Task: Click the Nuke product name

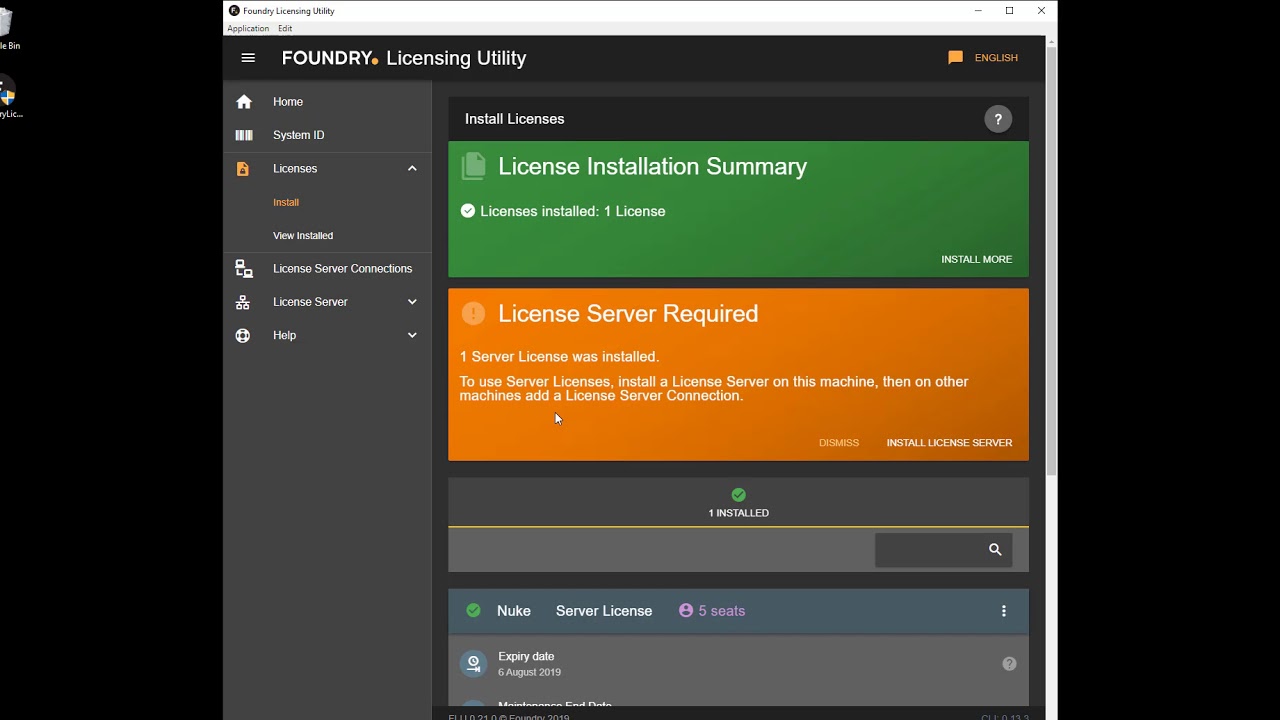Action: (x=514, y=611)
